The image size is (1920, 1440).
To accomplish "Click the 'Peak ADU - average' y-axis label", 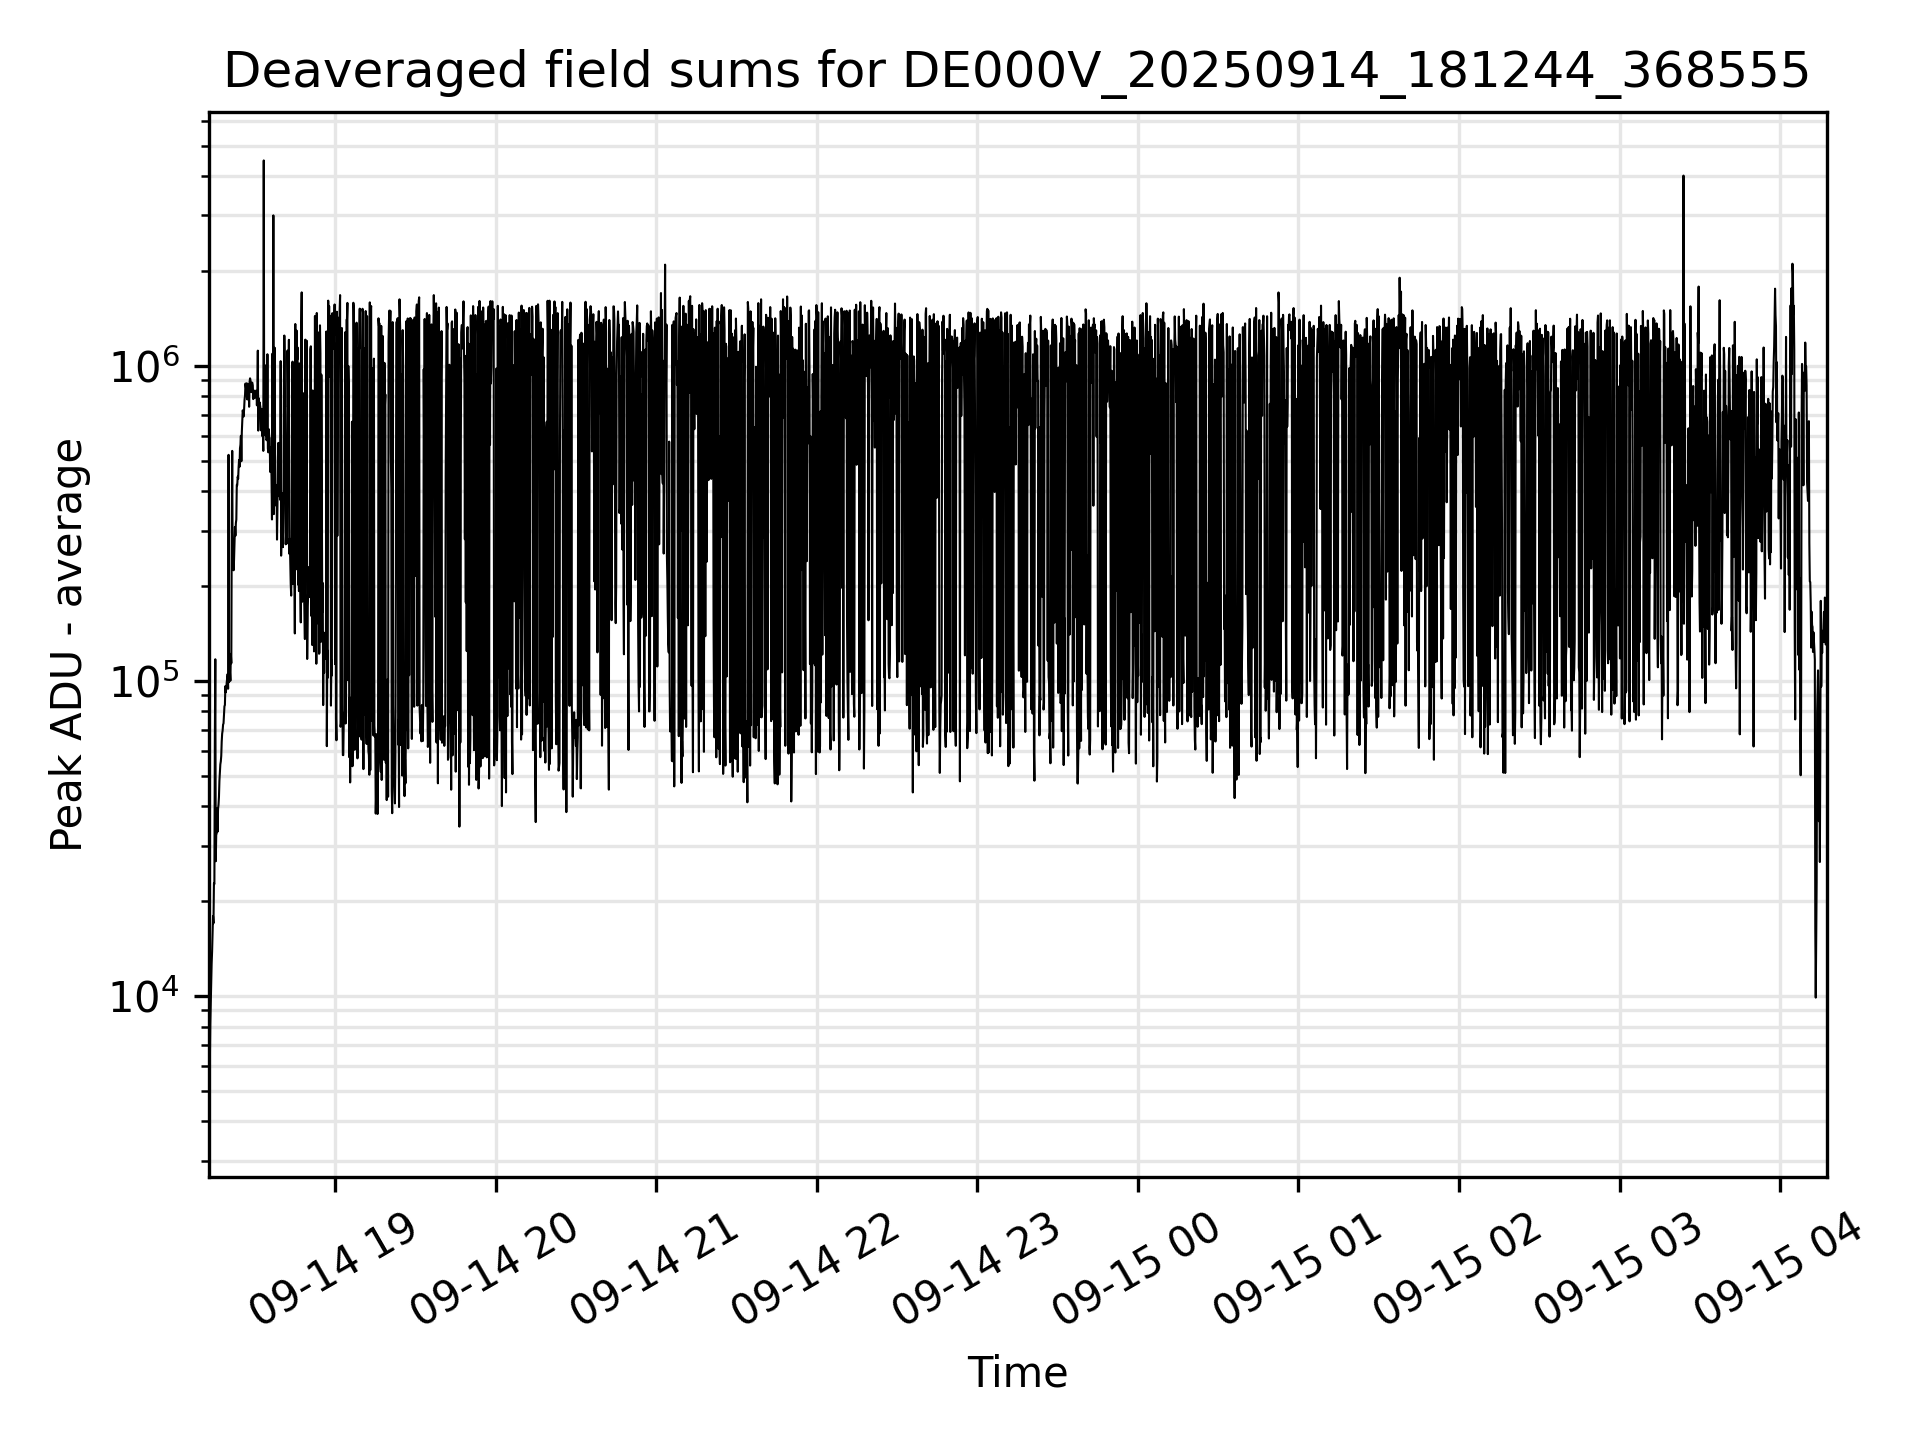I will pyautogui.click(x=68, y=645).
